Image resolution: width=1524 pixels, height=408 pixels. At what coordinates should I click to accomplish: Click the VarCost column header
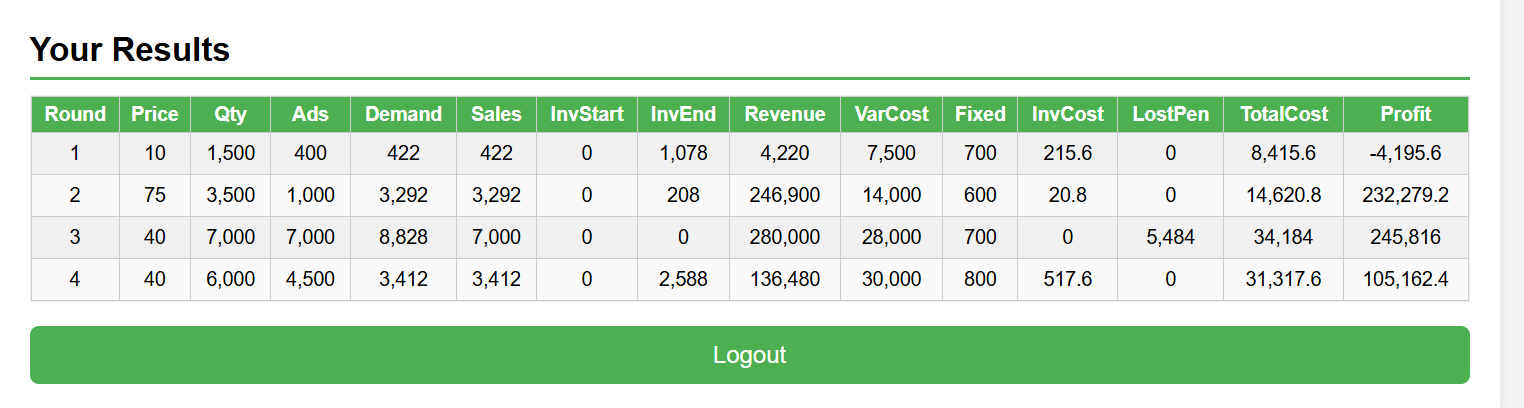coord(891,114)
